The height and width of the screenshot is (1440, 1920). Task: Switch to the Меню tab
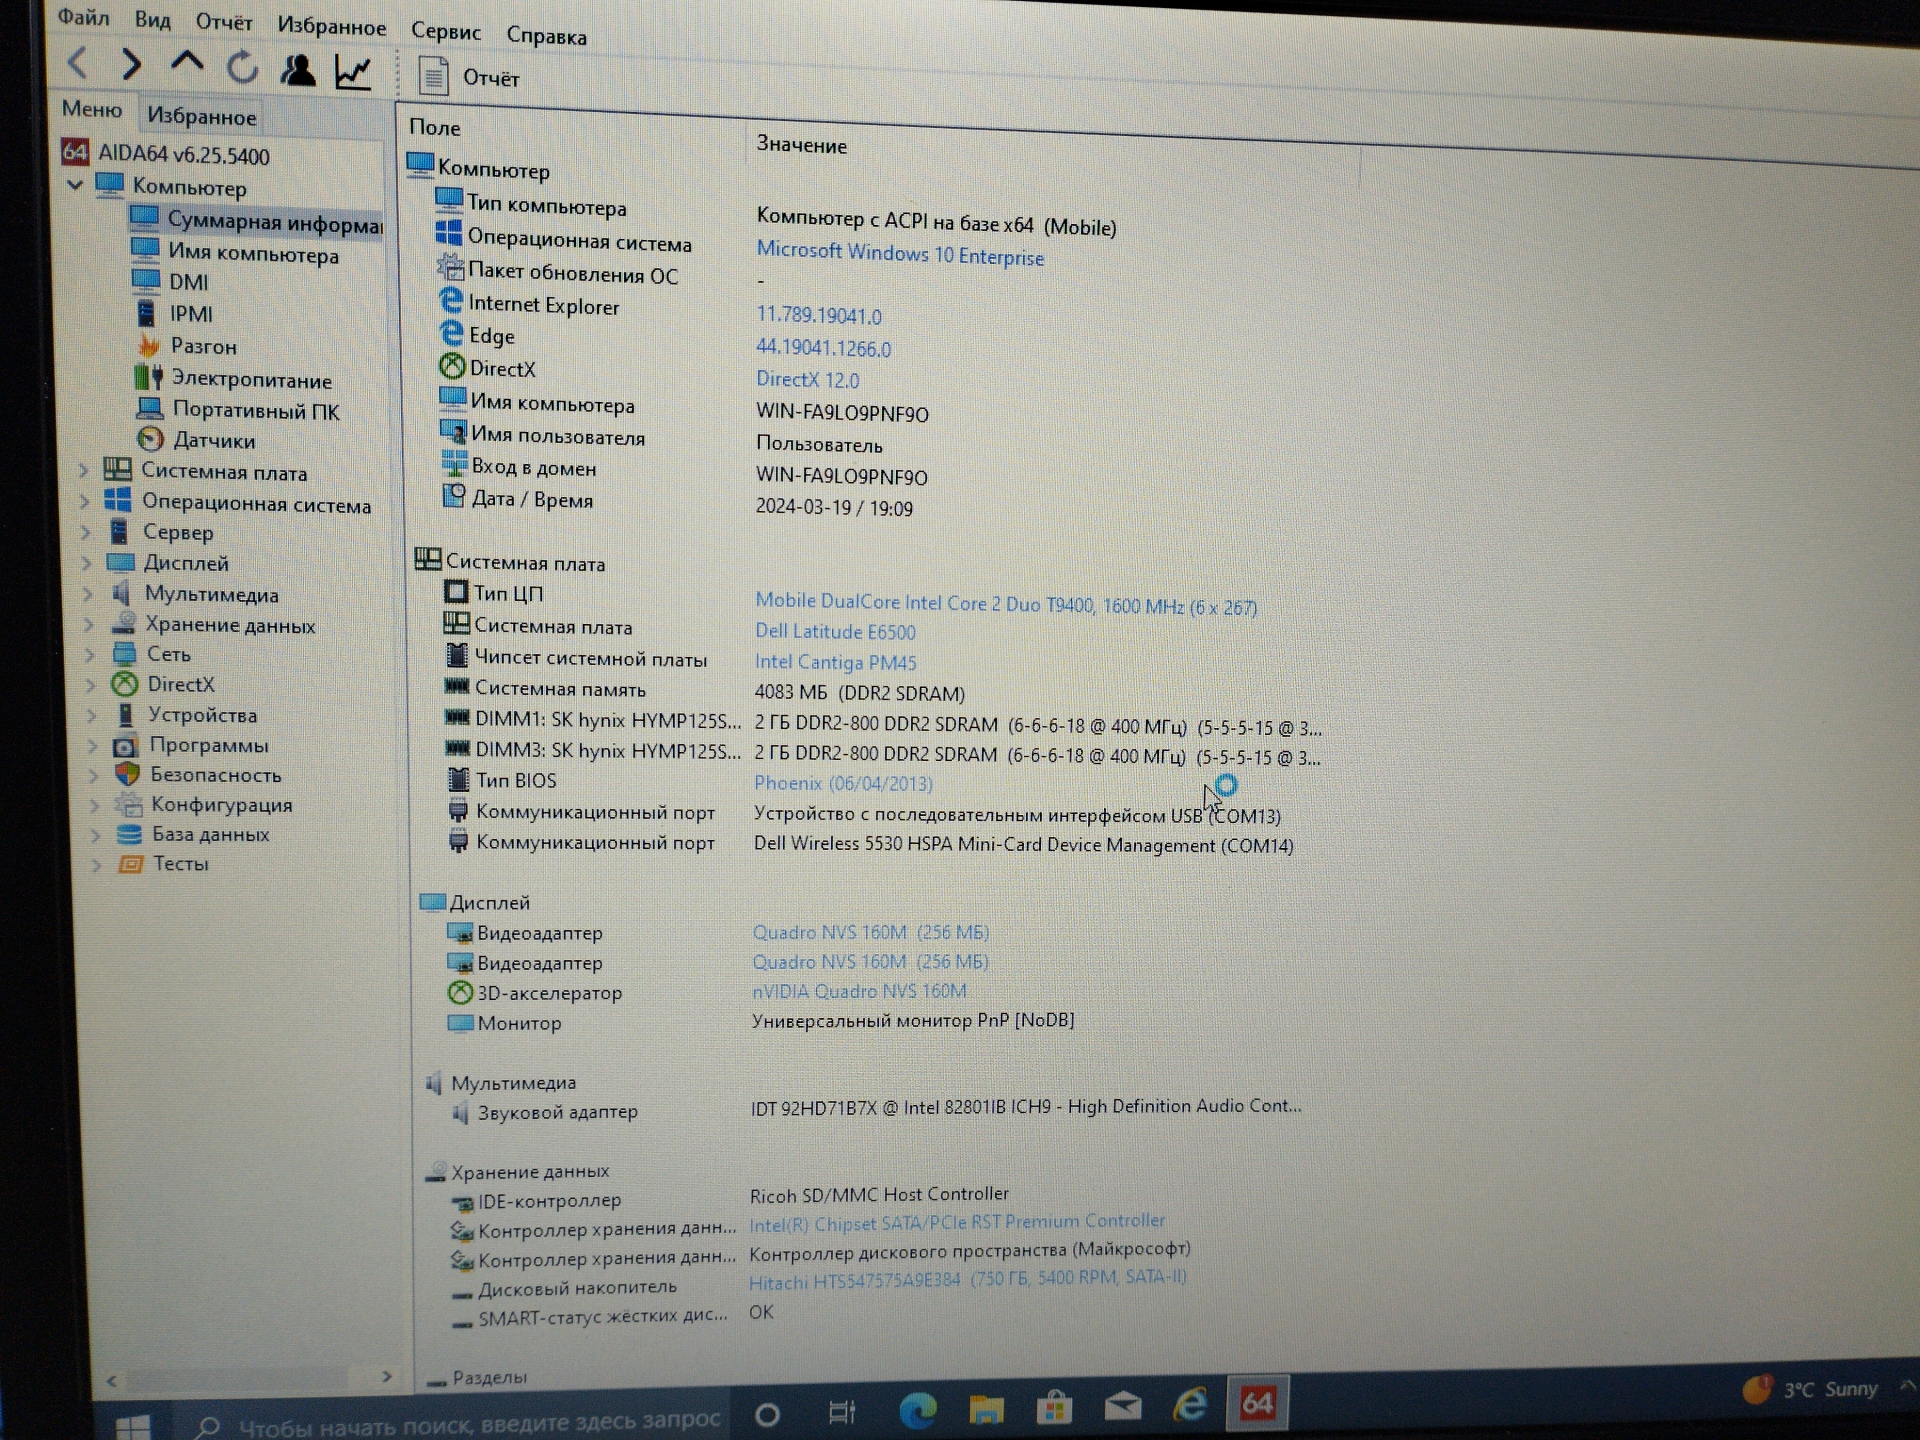(x=92, y=109)
